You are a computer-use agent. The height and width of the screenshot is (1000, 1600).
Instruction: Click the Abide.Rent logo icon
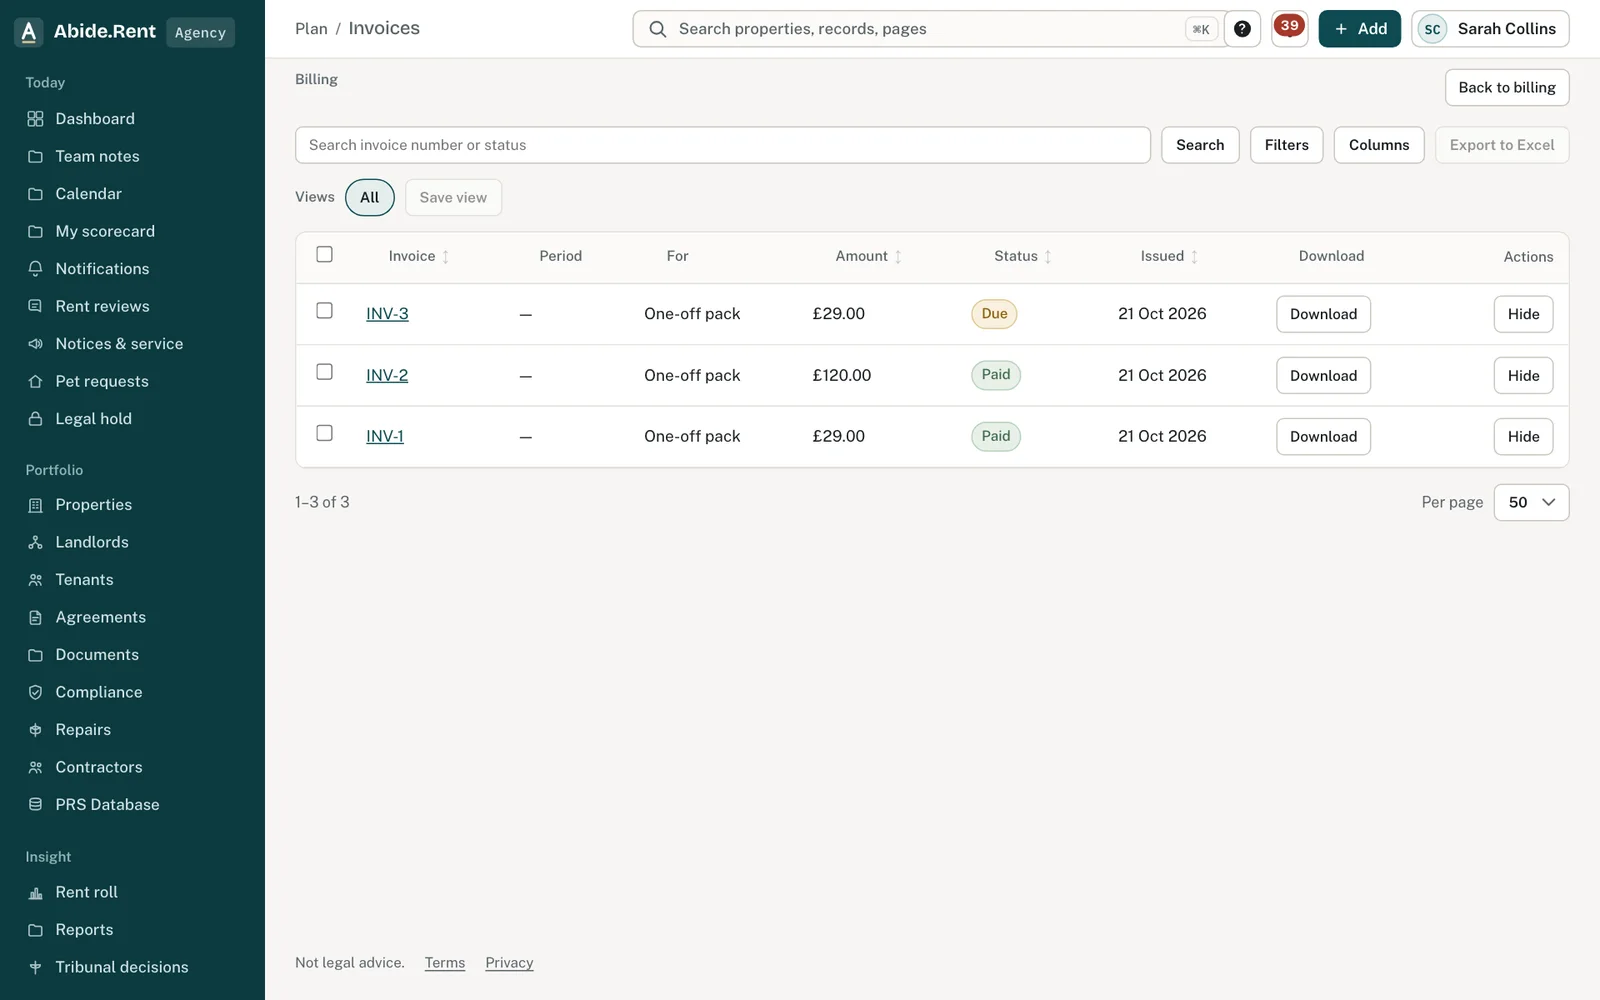[x=29, y=32]
